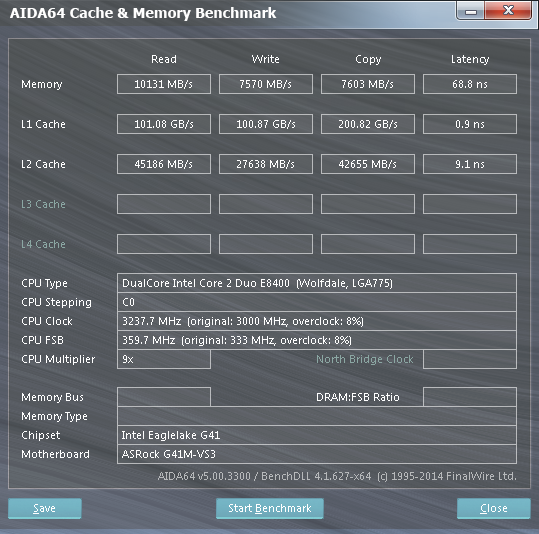Click the Motherboard ASRock G41M-VS3 field
Screen dimensions: 539x534
[317, 454]
